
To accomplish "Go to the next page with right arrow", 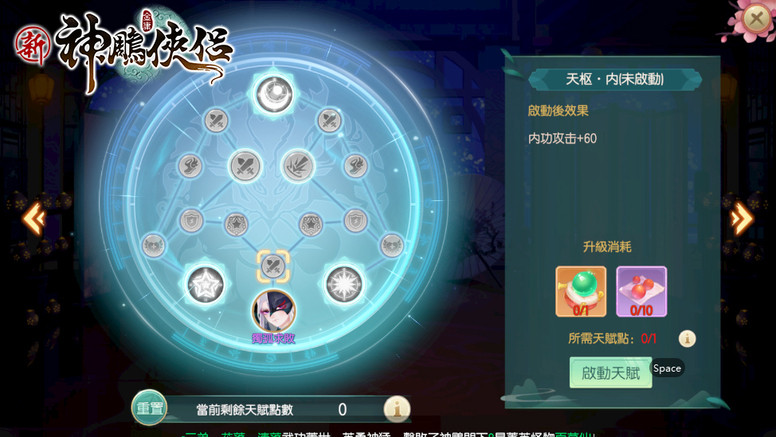I will (742, 218).
